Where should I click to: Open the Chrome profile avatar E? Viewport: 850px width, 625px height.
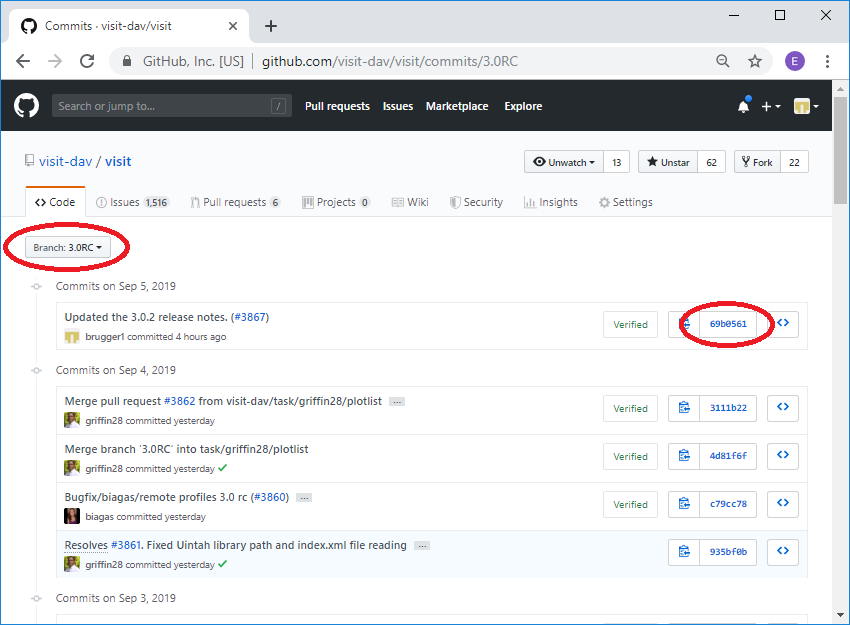click(x=795, y=61)
